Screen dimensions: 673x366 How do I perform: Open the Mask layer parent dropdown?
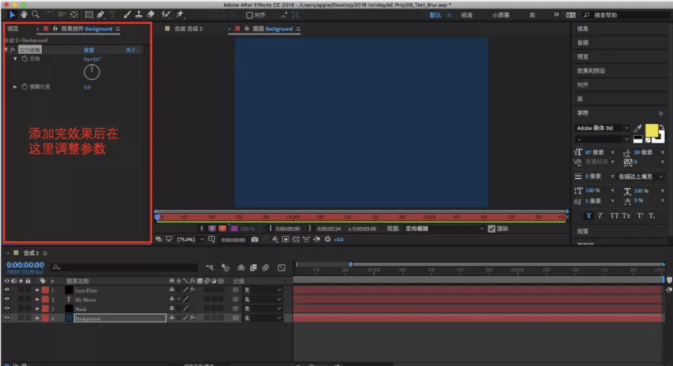(263, 309)
